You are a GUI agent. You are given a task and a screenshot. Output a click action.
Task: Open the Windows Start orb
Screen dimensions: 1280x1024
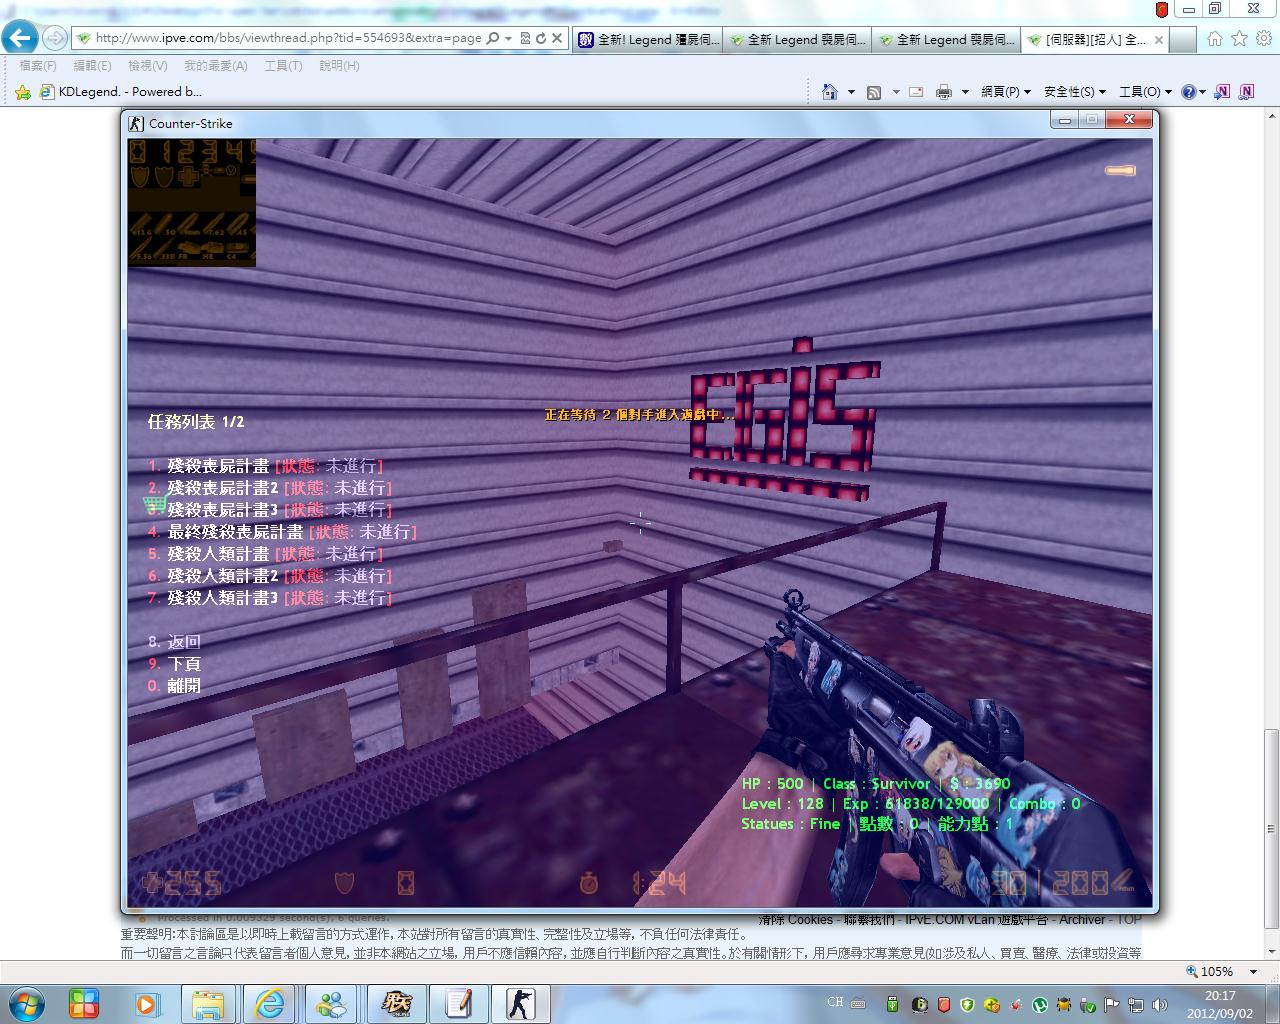point(27,1003)
